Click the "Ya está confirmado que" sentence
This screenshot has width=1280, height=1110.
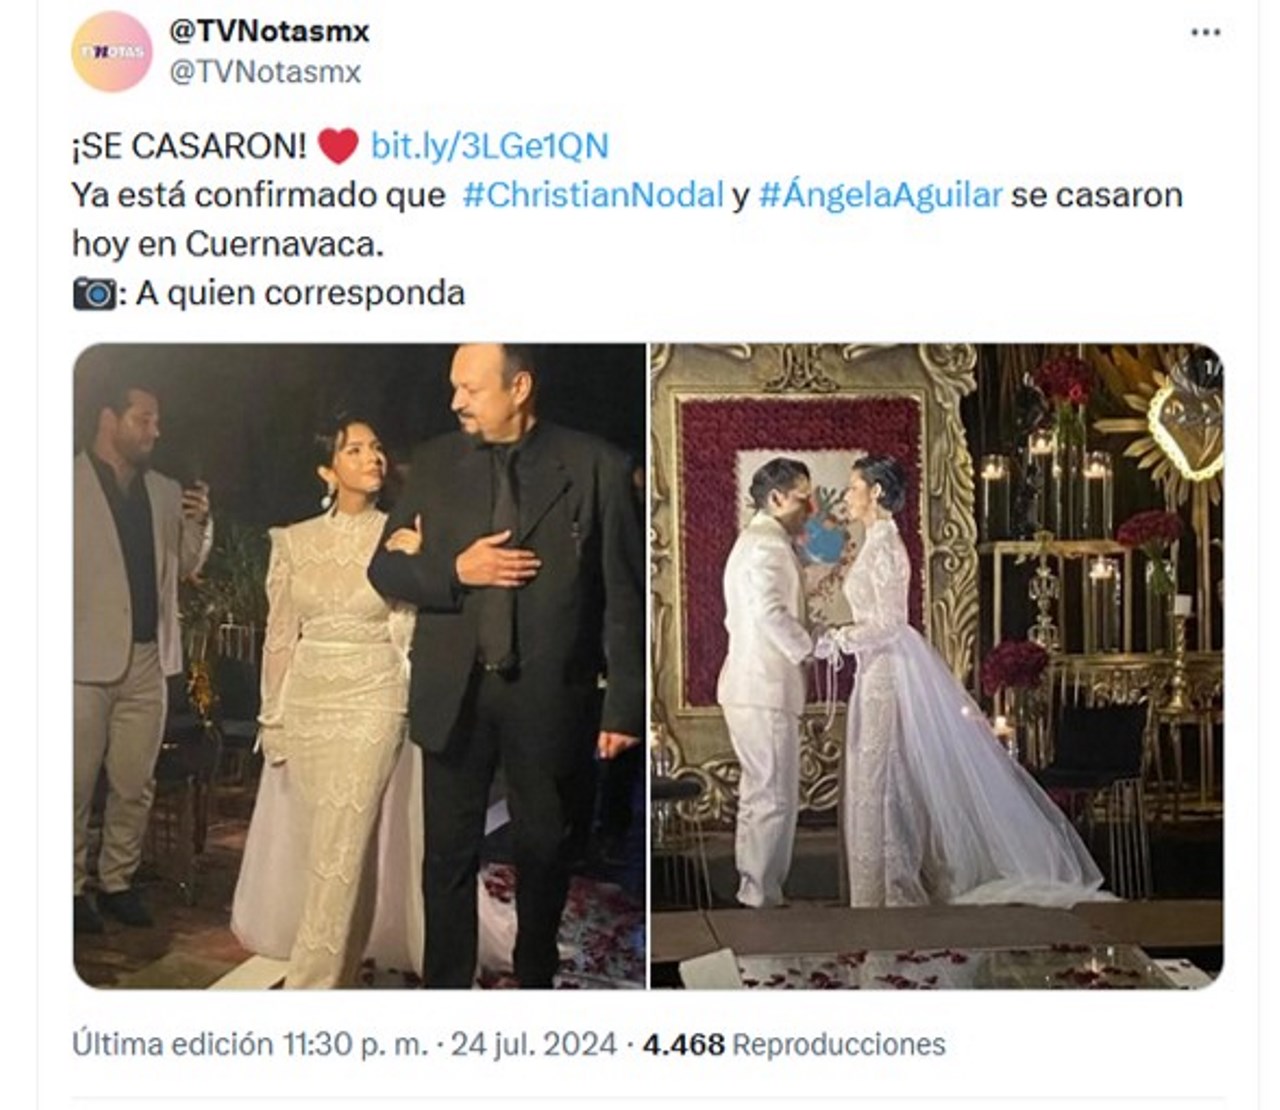click(258, 195)
